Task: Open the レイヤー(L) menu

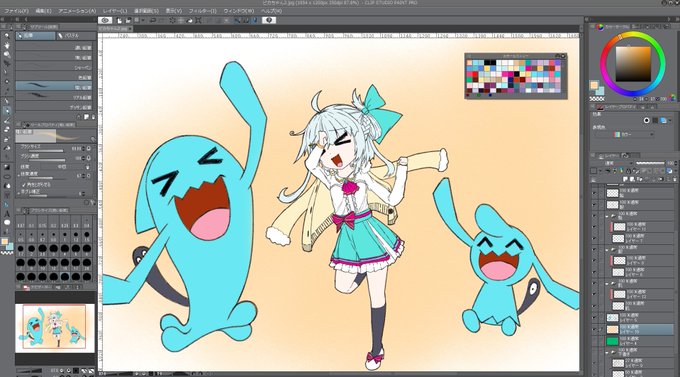Action: [115, 10]
